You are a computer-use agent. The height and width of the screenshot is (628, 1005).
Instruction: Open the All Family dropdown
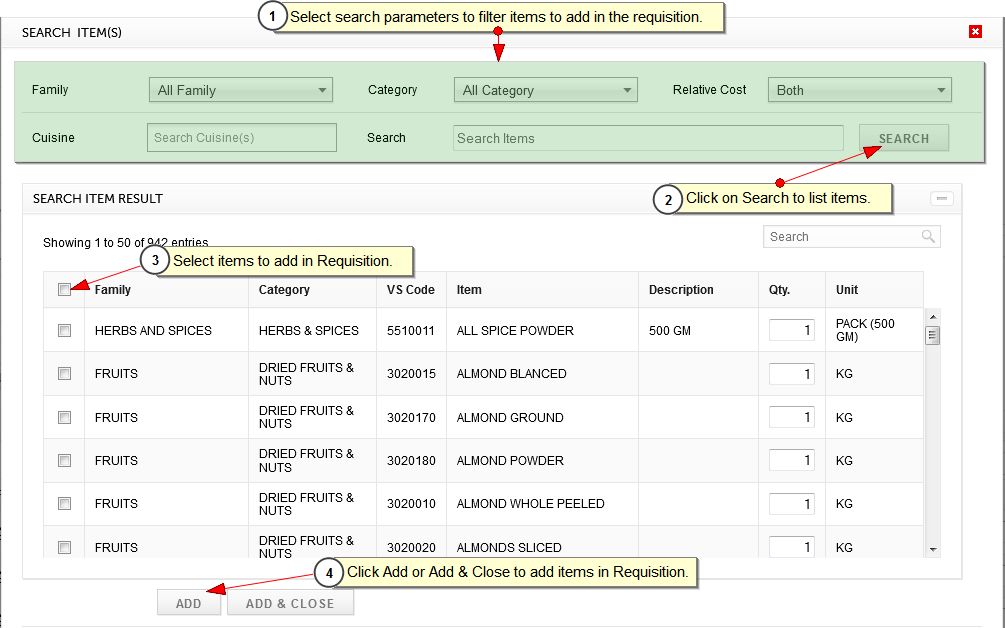241,90
